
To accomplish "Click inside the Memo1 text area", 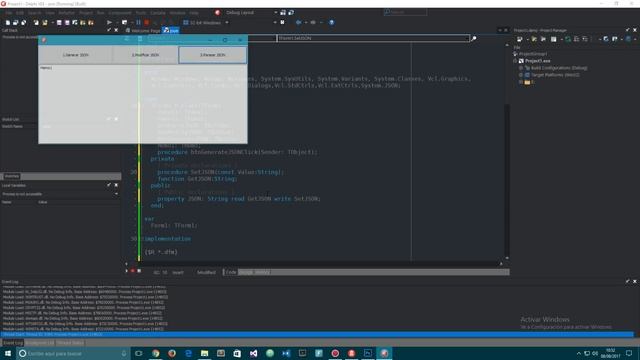I will [x=143, y=104].
